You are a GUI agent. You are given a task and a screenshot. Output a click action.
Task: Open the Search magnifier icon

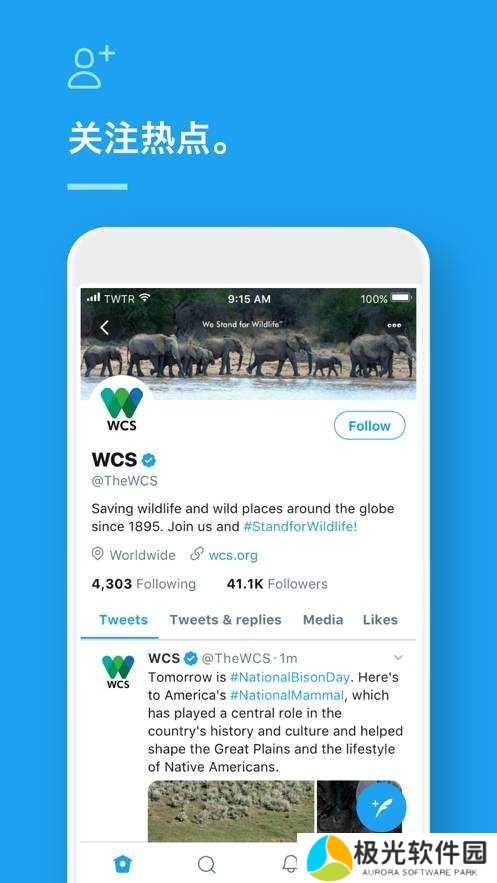(x=207, y=864)
